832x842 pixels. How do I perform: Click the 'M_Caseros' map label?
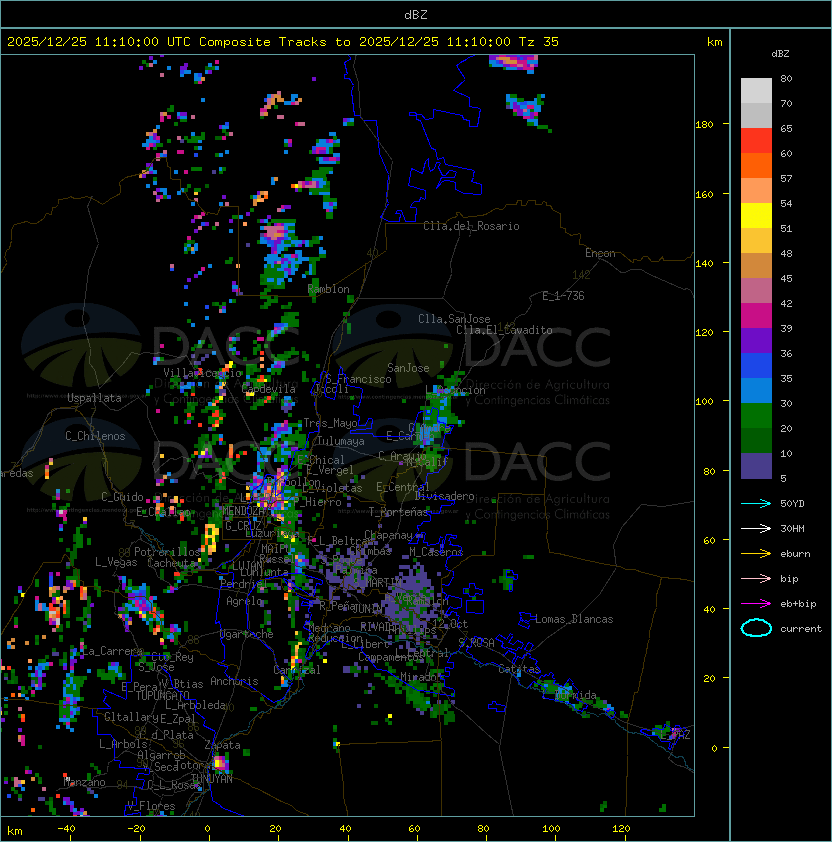pos(436,551)
